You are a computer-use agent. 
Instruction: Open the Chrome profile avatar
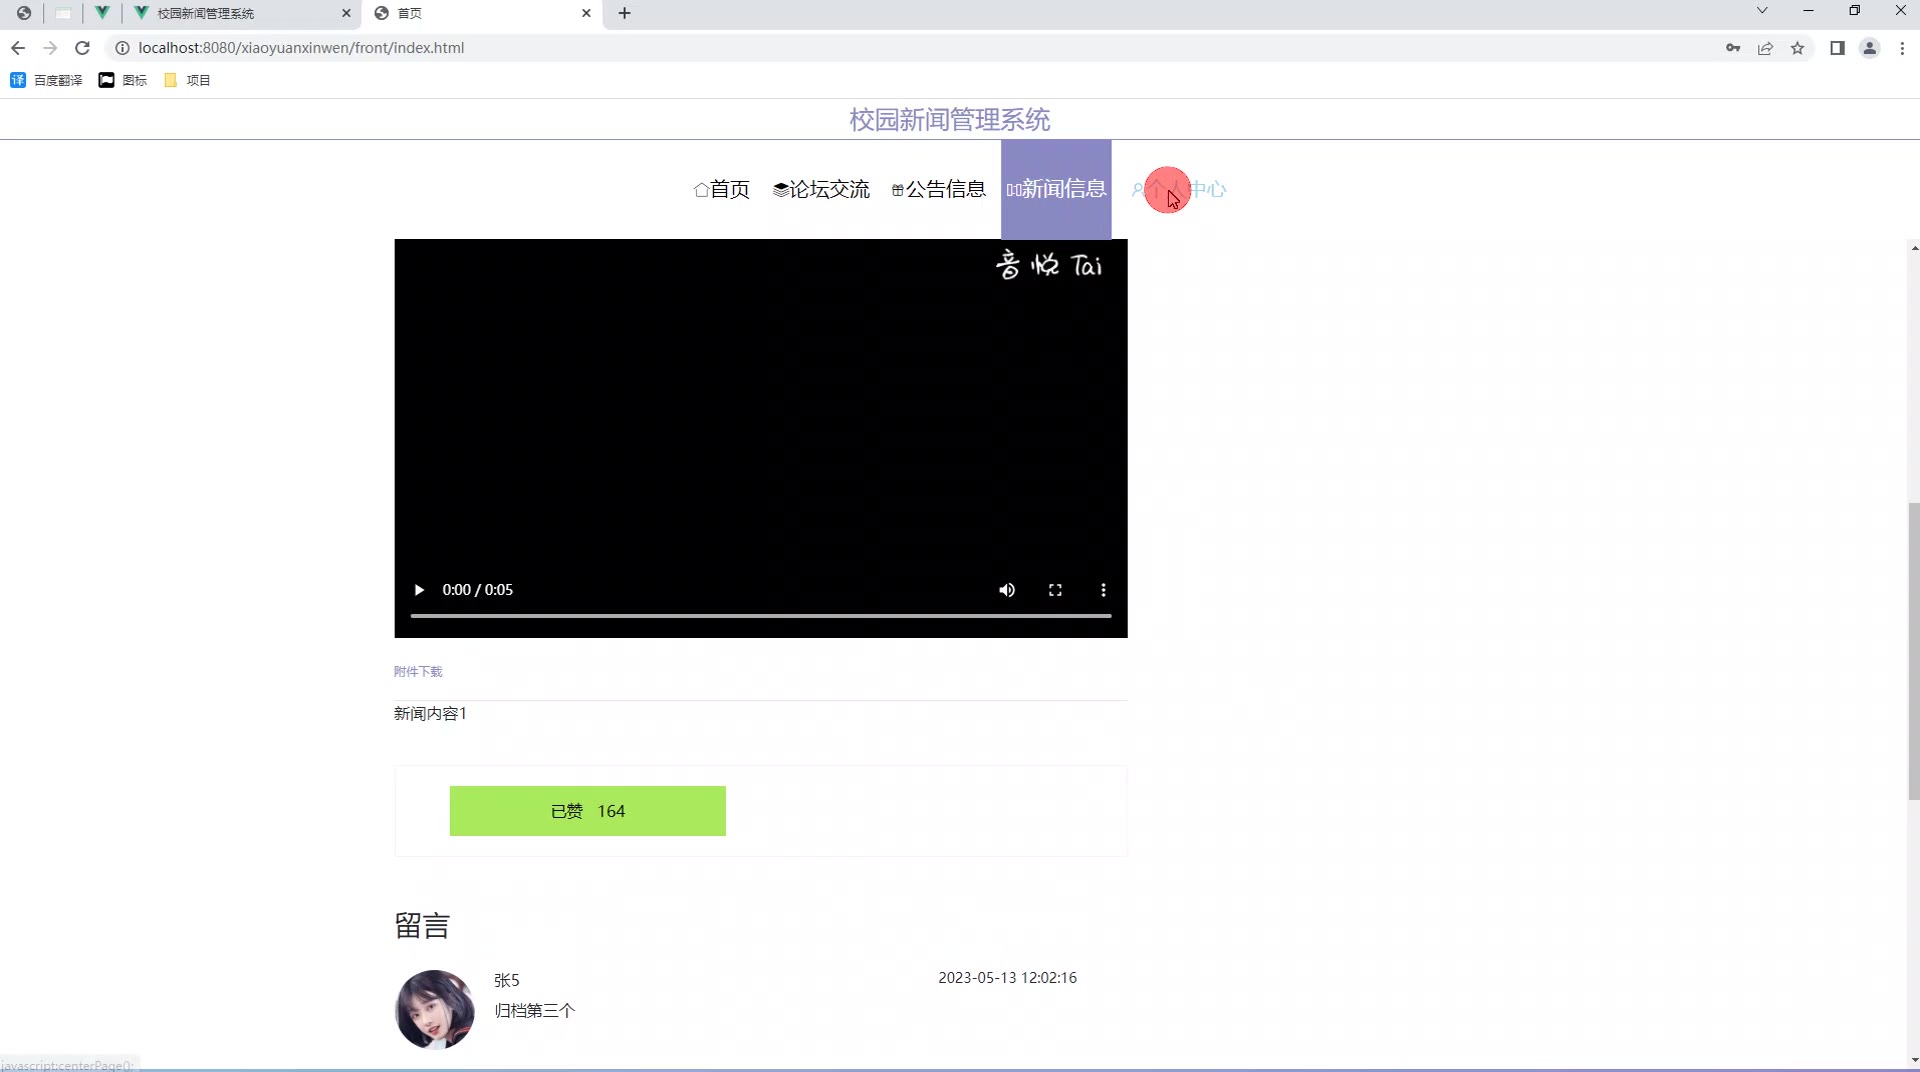(x=1869, y=48)
